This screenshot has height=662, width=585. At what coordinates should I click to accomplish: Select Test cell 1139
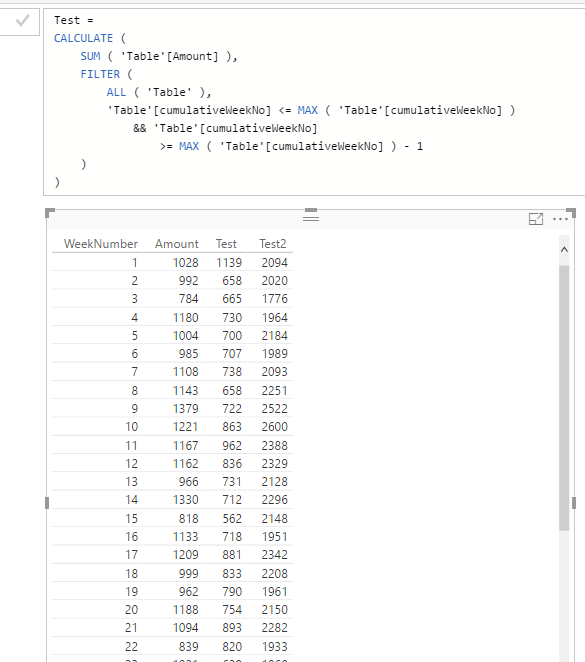tap(229, 263)
